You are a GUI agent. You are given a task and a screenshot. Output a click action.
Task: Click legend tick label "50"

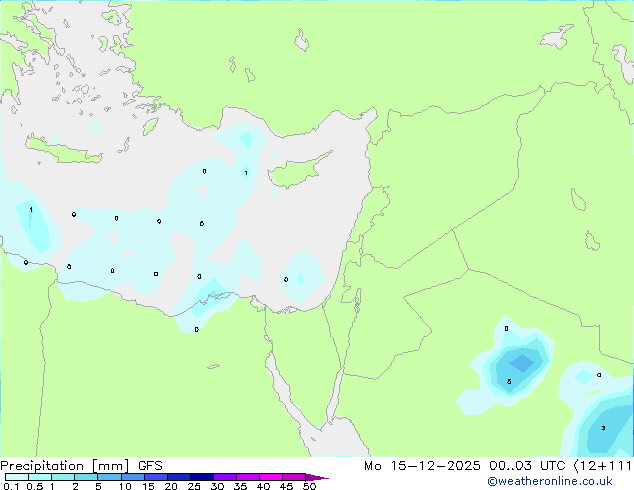[310, 486]
